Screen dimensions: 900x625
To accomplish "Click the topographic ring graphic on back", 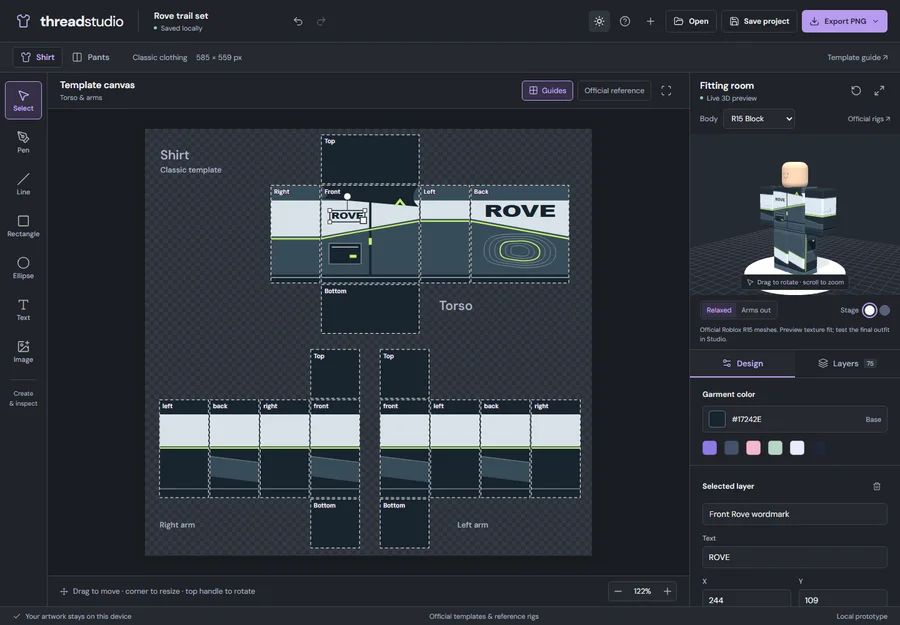I will (519, 251).
